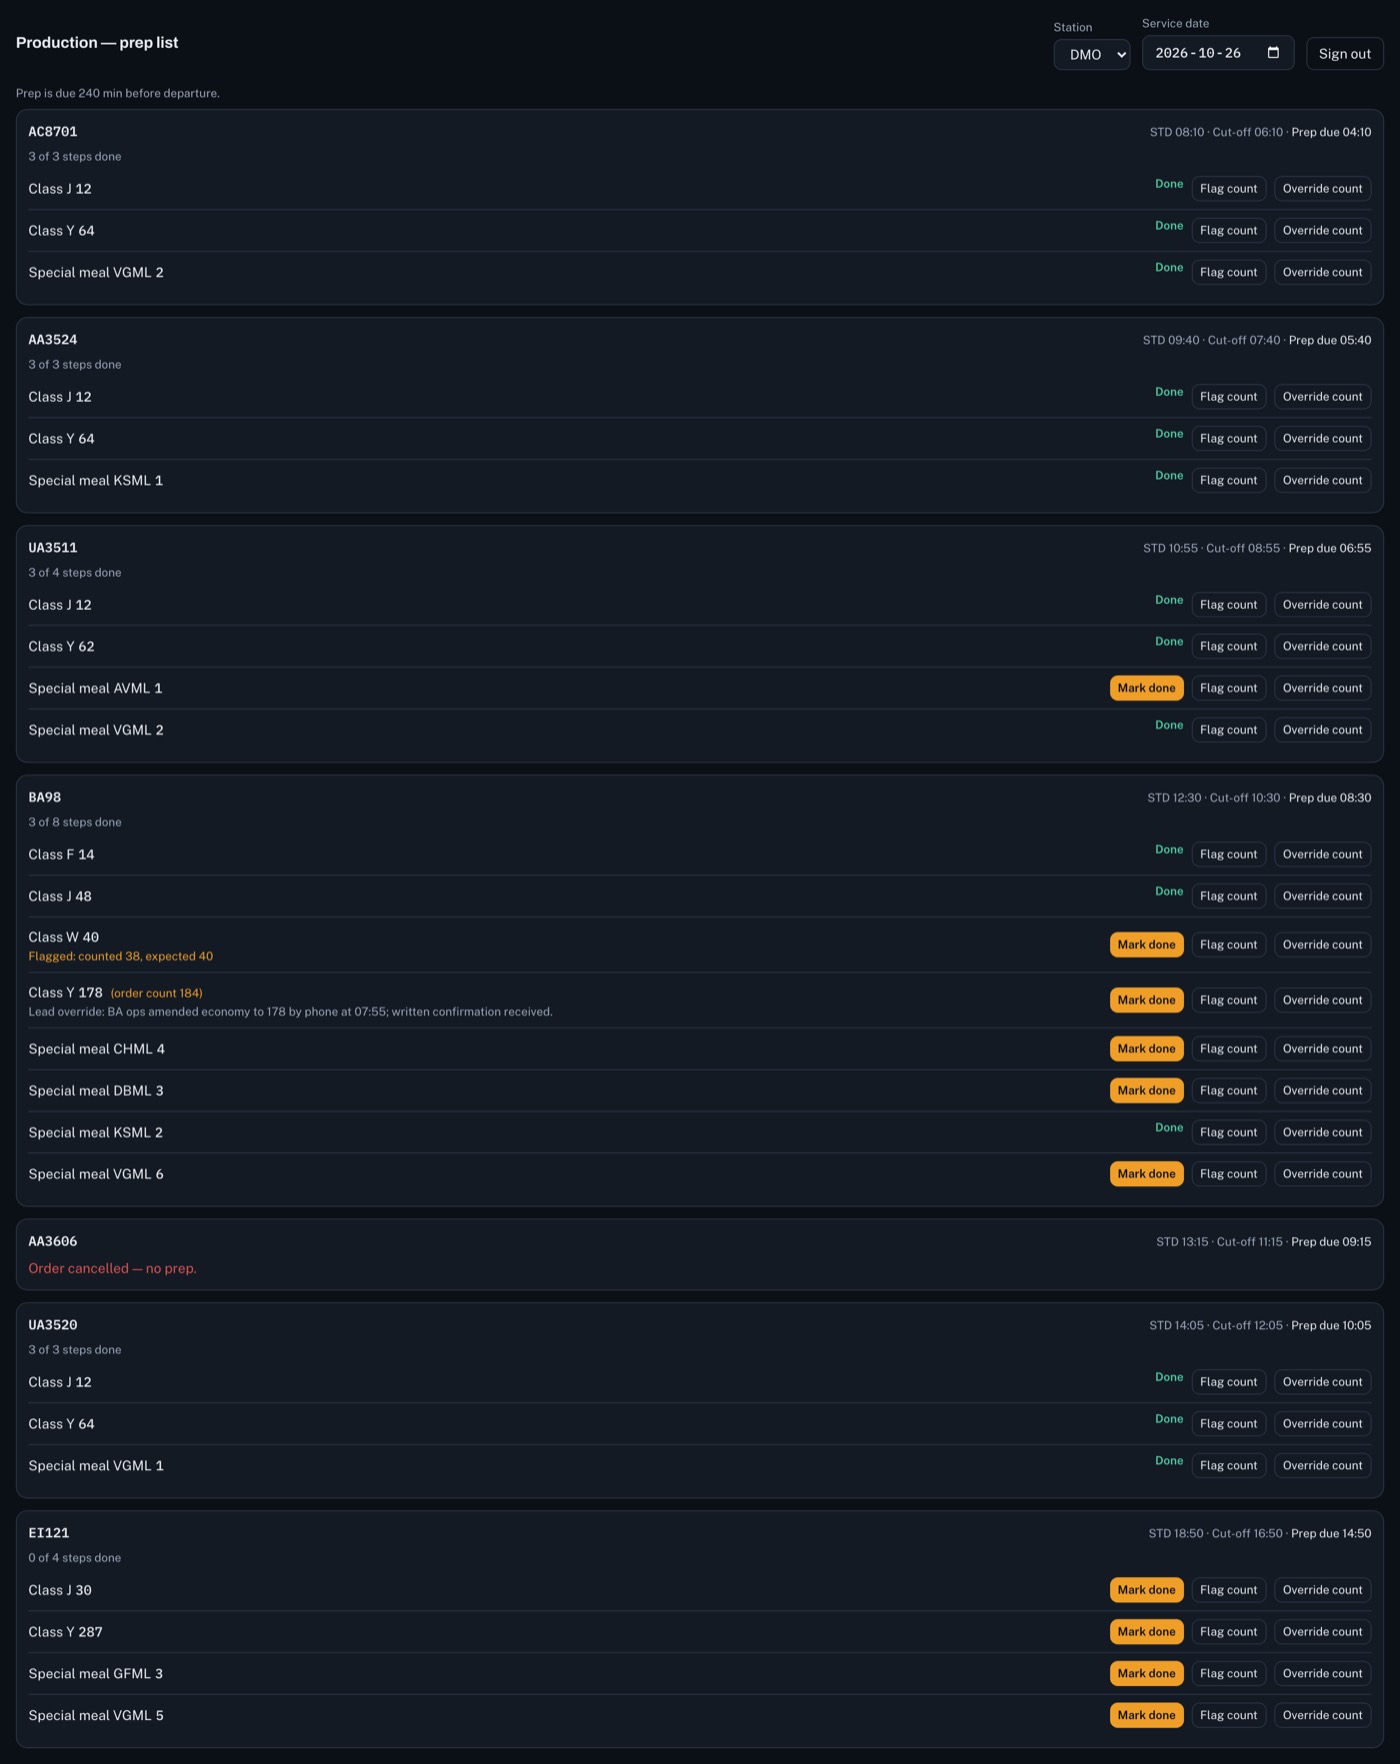Mark done BA98 Special meal DBML 3
1400x1764 pixels.
[1147, 1091]
